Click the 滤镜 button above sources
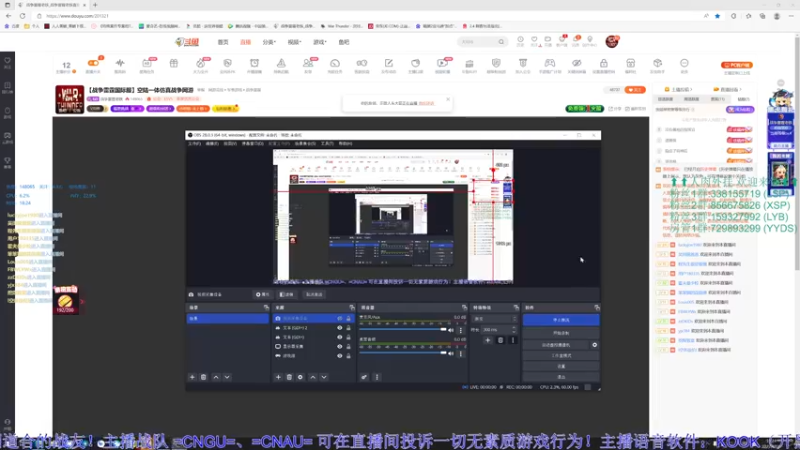 click(x=287, y=294)
